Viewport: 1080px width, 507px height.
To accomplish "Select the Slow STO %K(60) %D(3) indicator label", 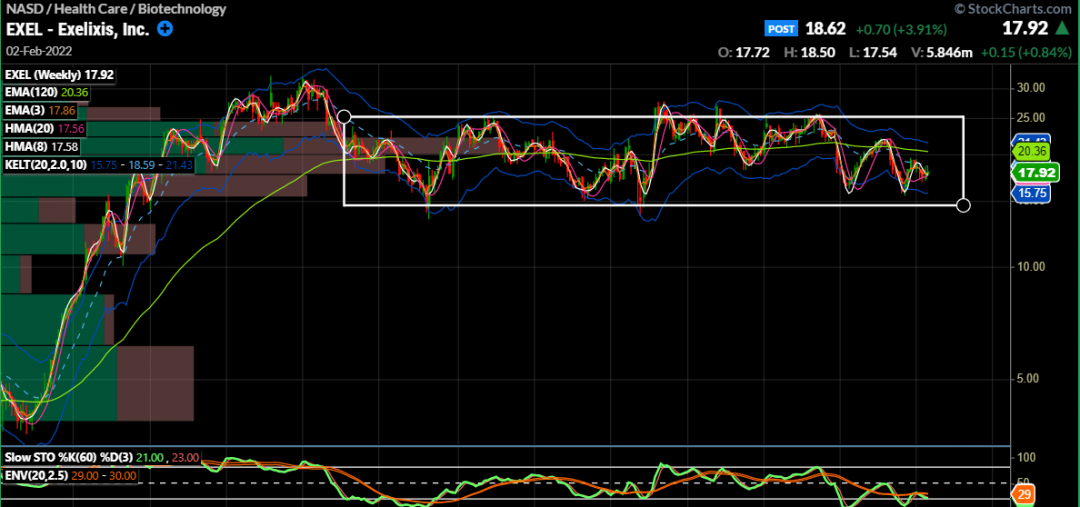I will [x=102, y=458].
